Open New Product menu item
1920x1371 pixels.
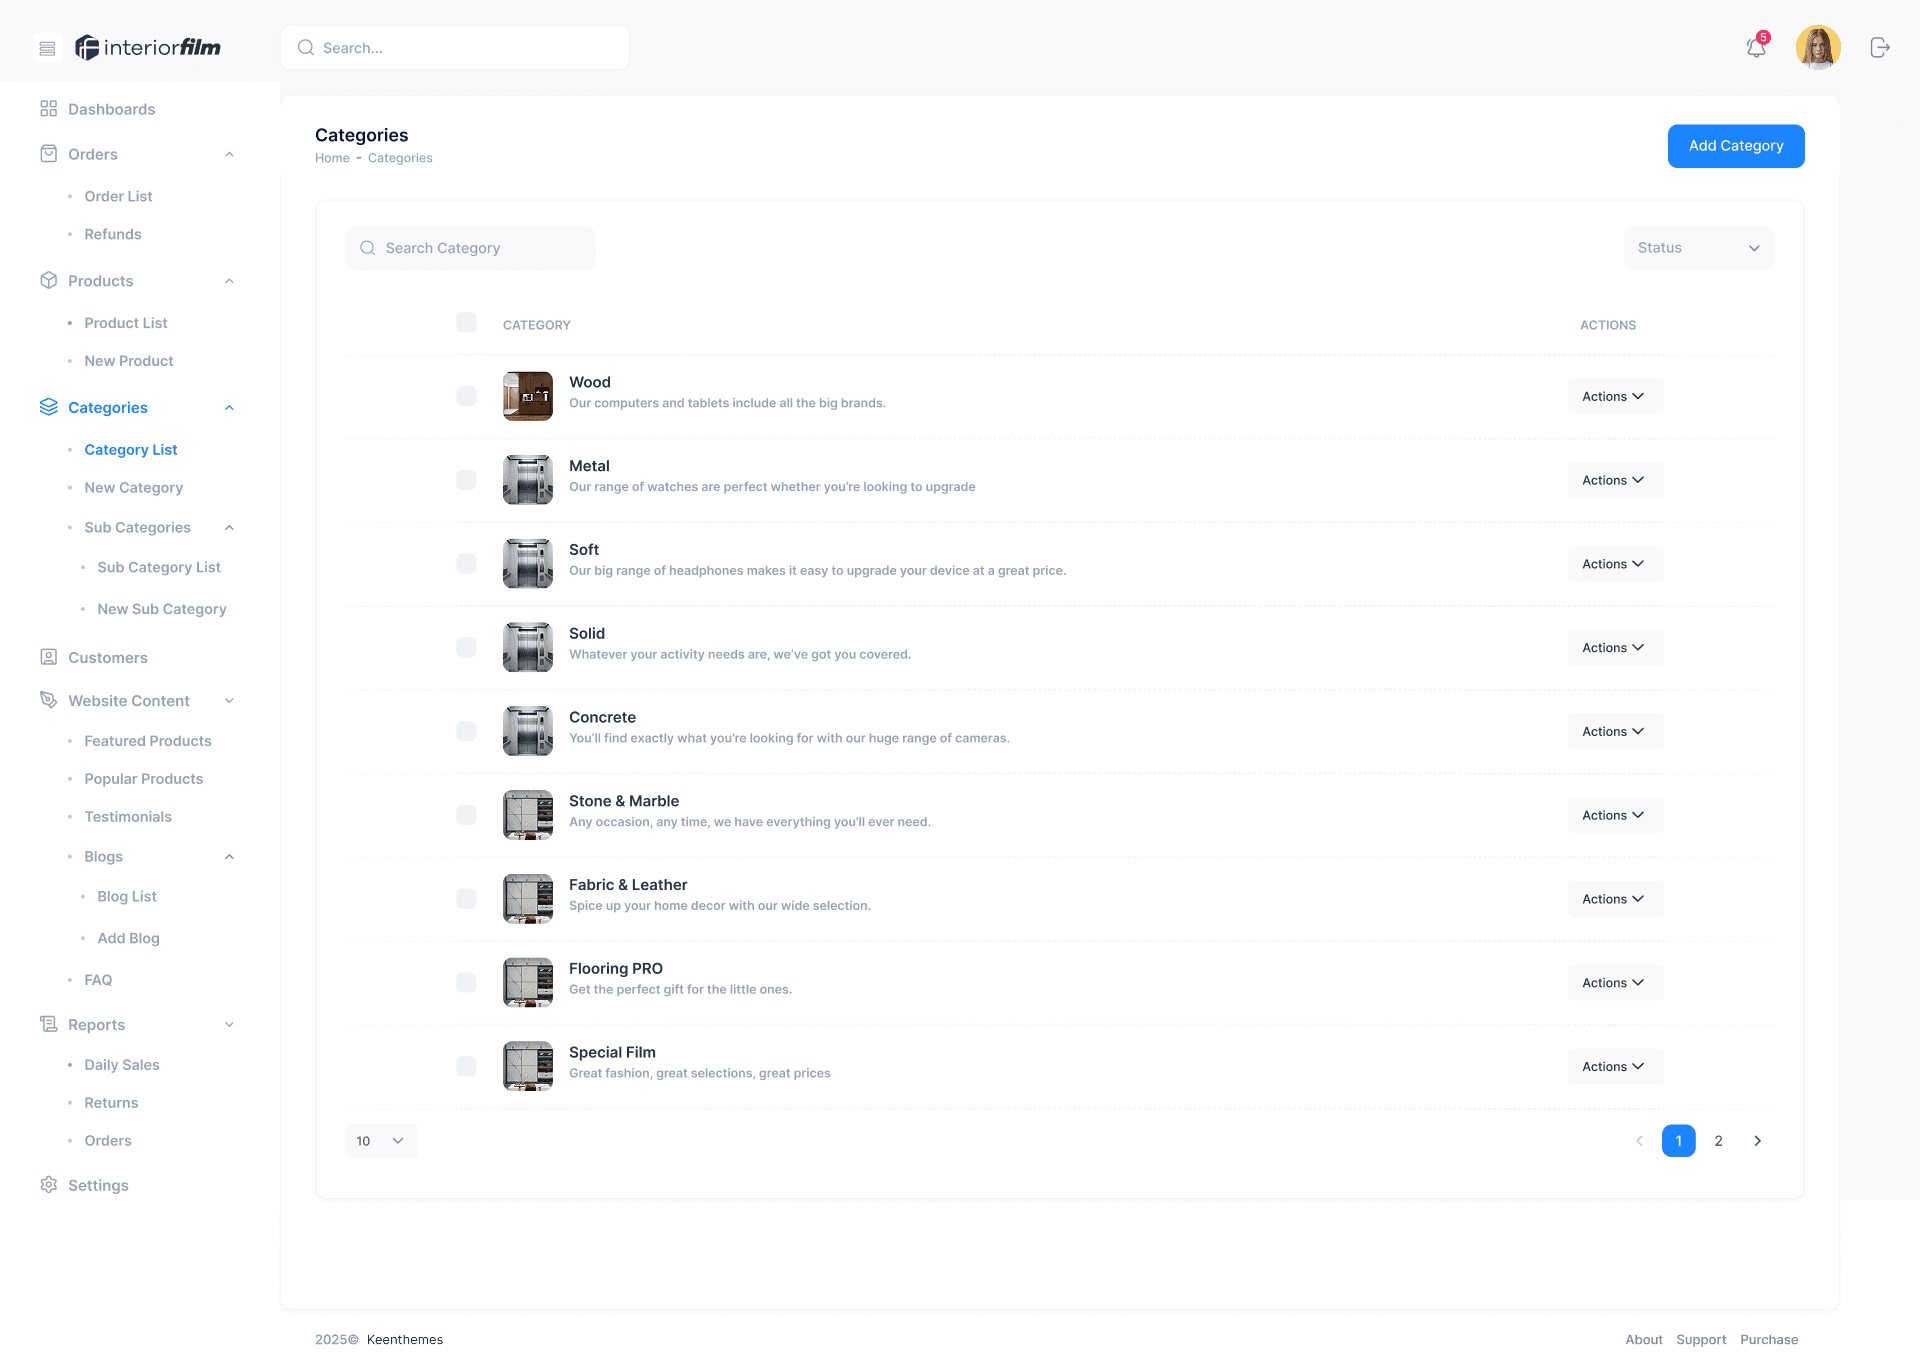click(129, 360)
